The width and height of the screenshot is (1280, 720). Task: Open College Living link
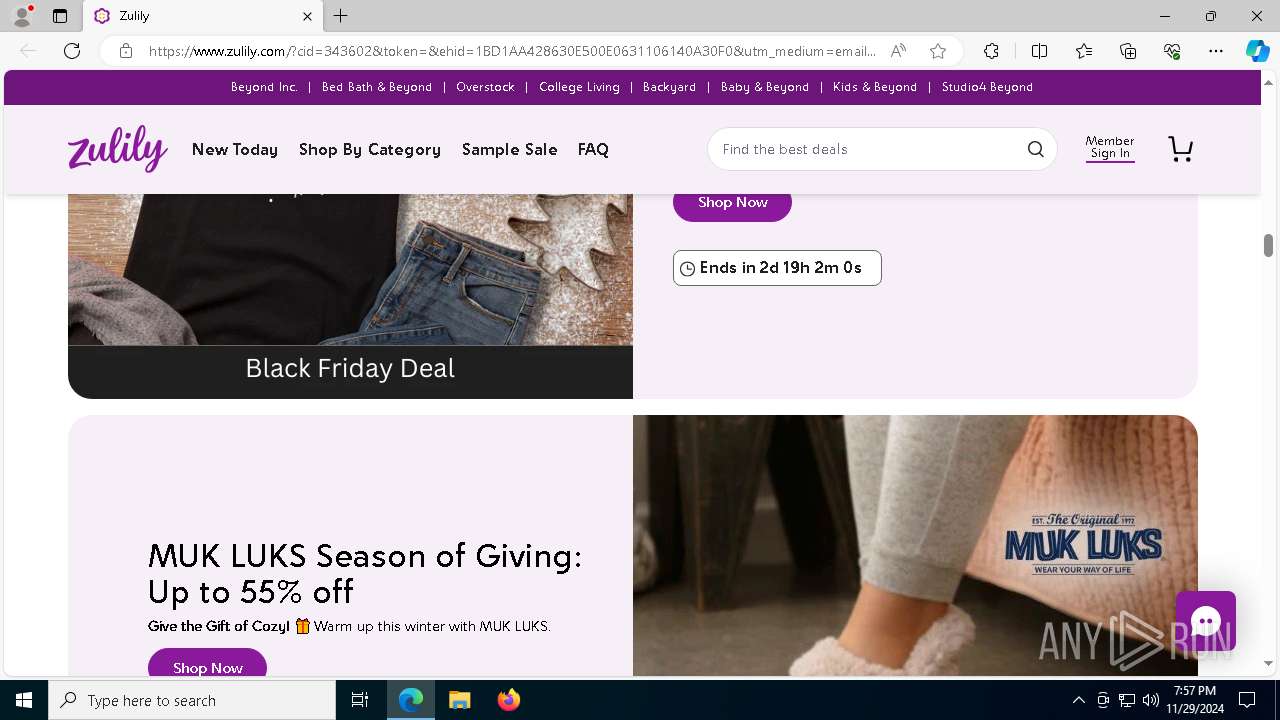coord(579,87)
